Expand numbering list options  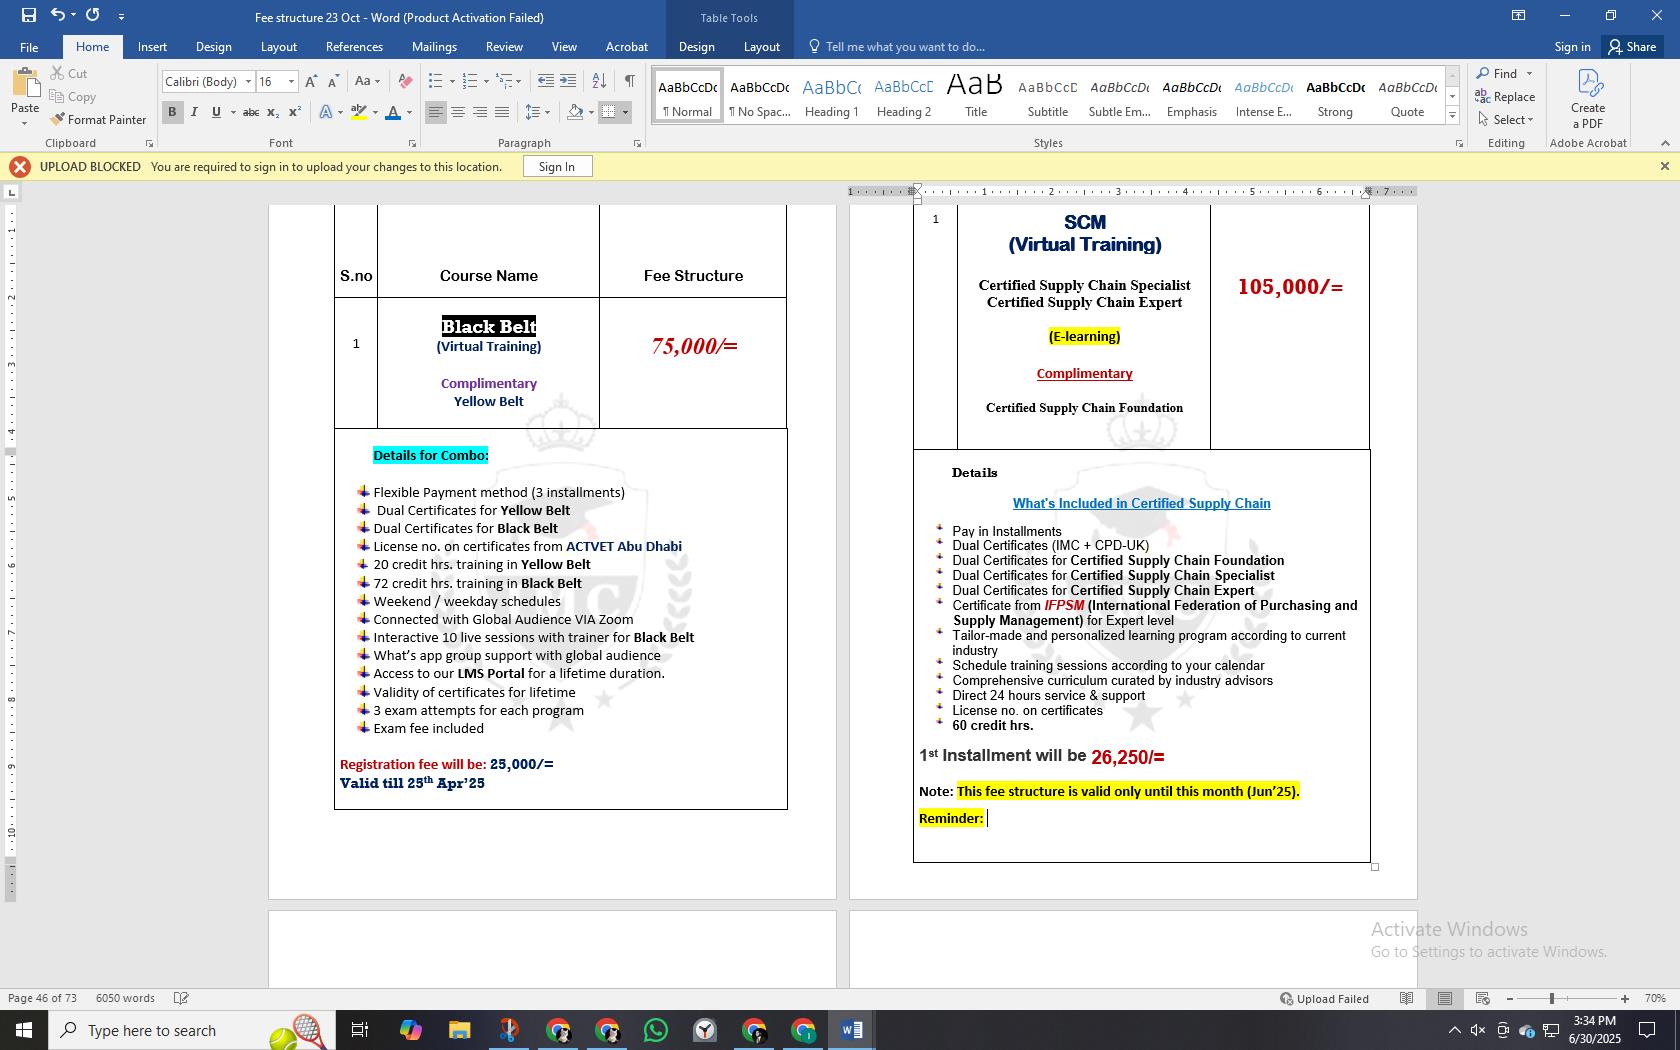(486, 82)
